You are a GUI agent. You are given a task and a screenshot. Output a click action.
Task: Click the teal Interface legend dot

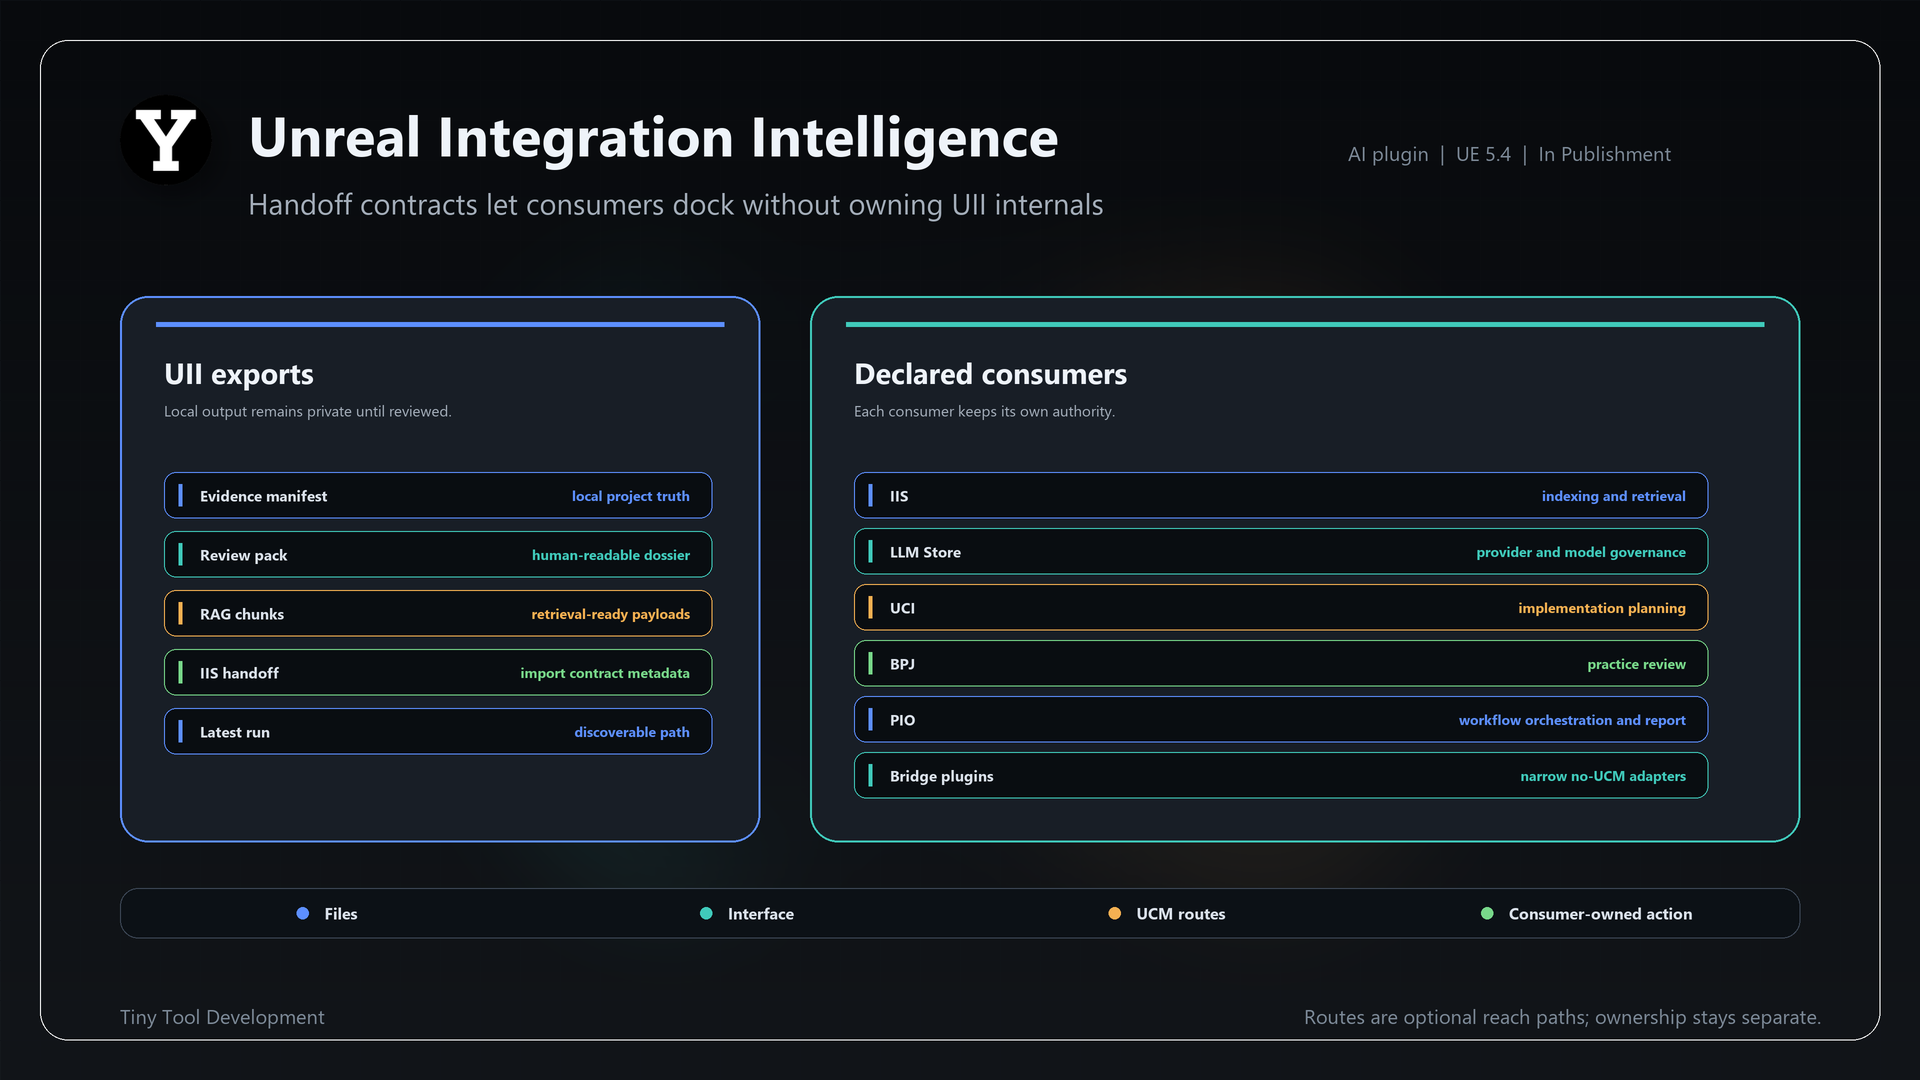click(x=706, y=913)
